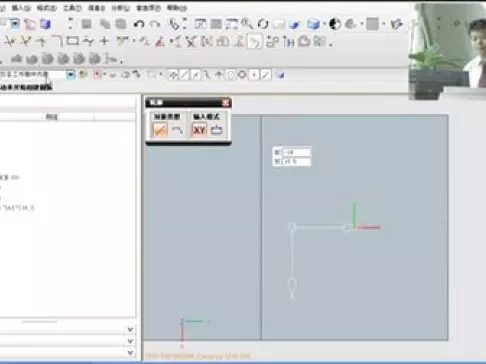This screenshot has width=486, height=364.
Task: Click the highlighted Profile curve tool icon
Action: coord(255,42)
